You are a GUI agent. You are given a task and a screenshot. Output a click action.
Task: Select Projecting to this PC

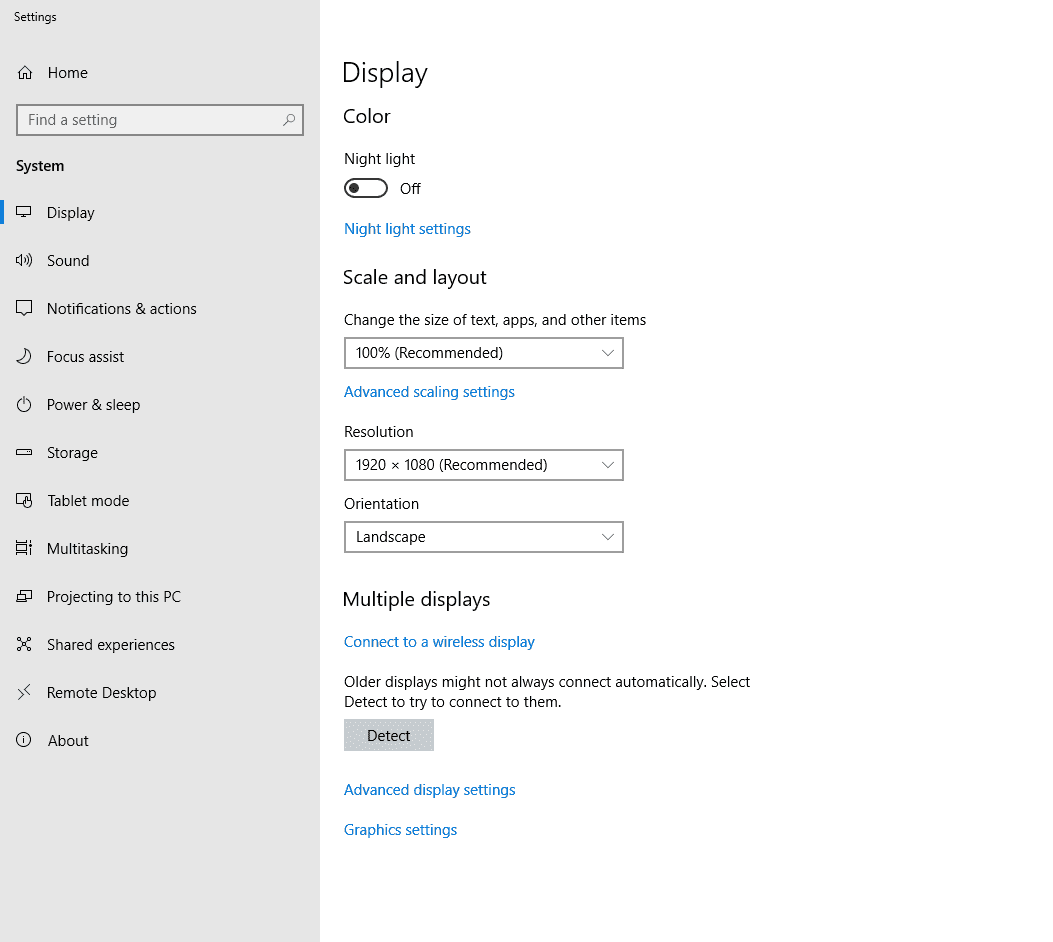[24, 596]
